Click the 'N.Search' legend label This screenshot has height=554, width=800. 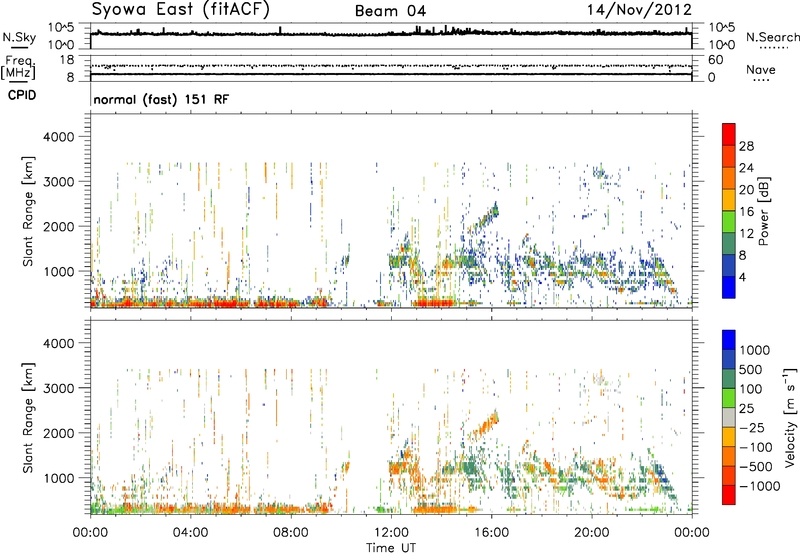pos(773,37)
